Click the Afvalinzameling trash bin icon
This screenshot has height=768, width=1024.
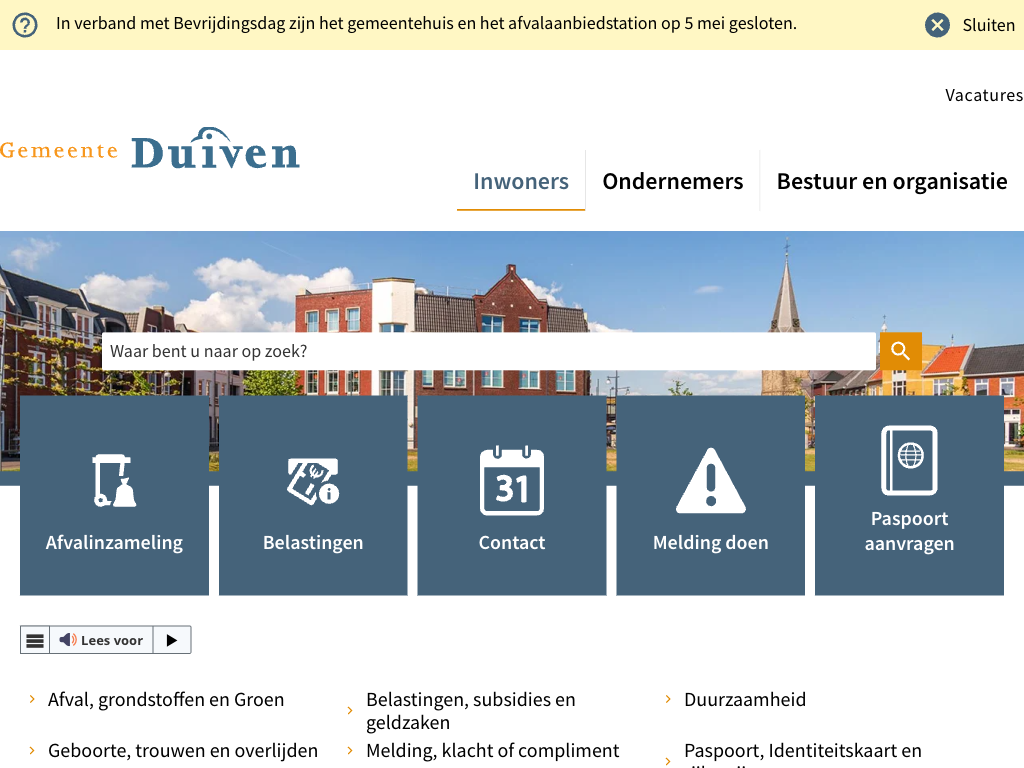[114, 480]
